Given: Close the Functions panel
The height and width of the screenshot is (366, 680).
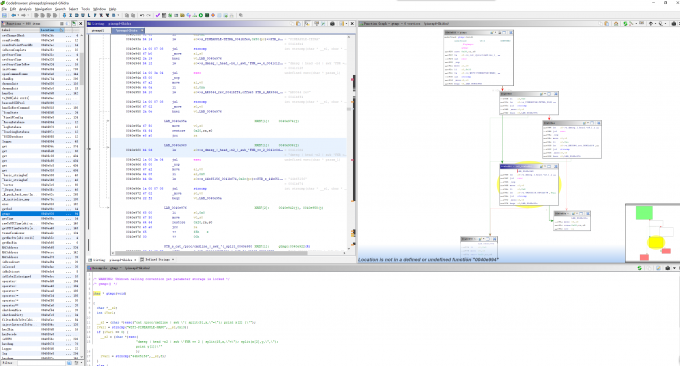Looking at the screenshot, I should [x=81, y=23].
